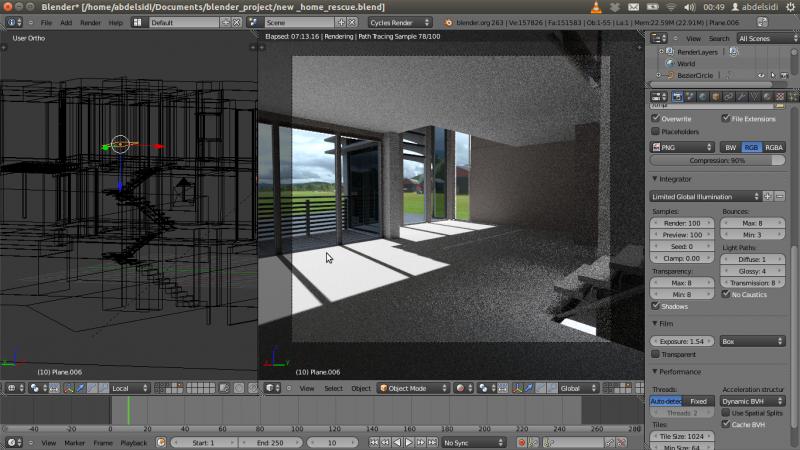Viewport: 800px width, 450px height.
Task: Toggle the Shadows checkbox
Action: tap(656, 306)
